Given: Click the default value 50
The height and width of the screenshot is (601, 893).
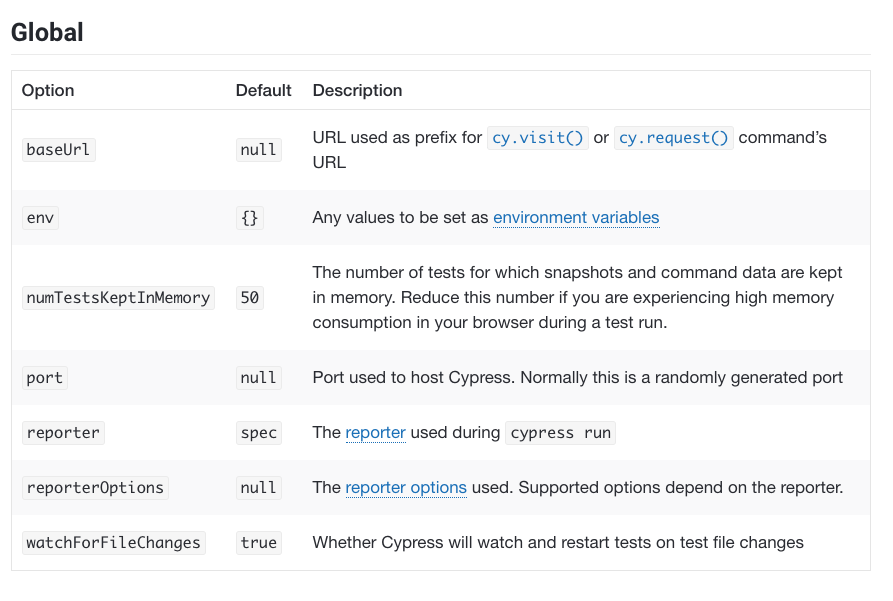Looking at the screenshot, I should [x=250, y=297].
